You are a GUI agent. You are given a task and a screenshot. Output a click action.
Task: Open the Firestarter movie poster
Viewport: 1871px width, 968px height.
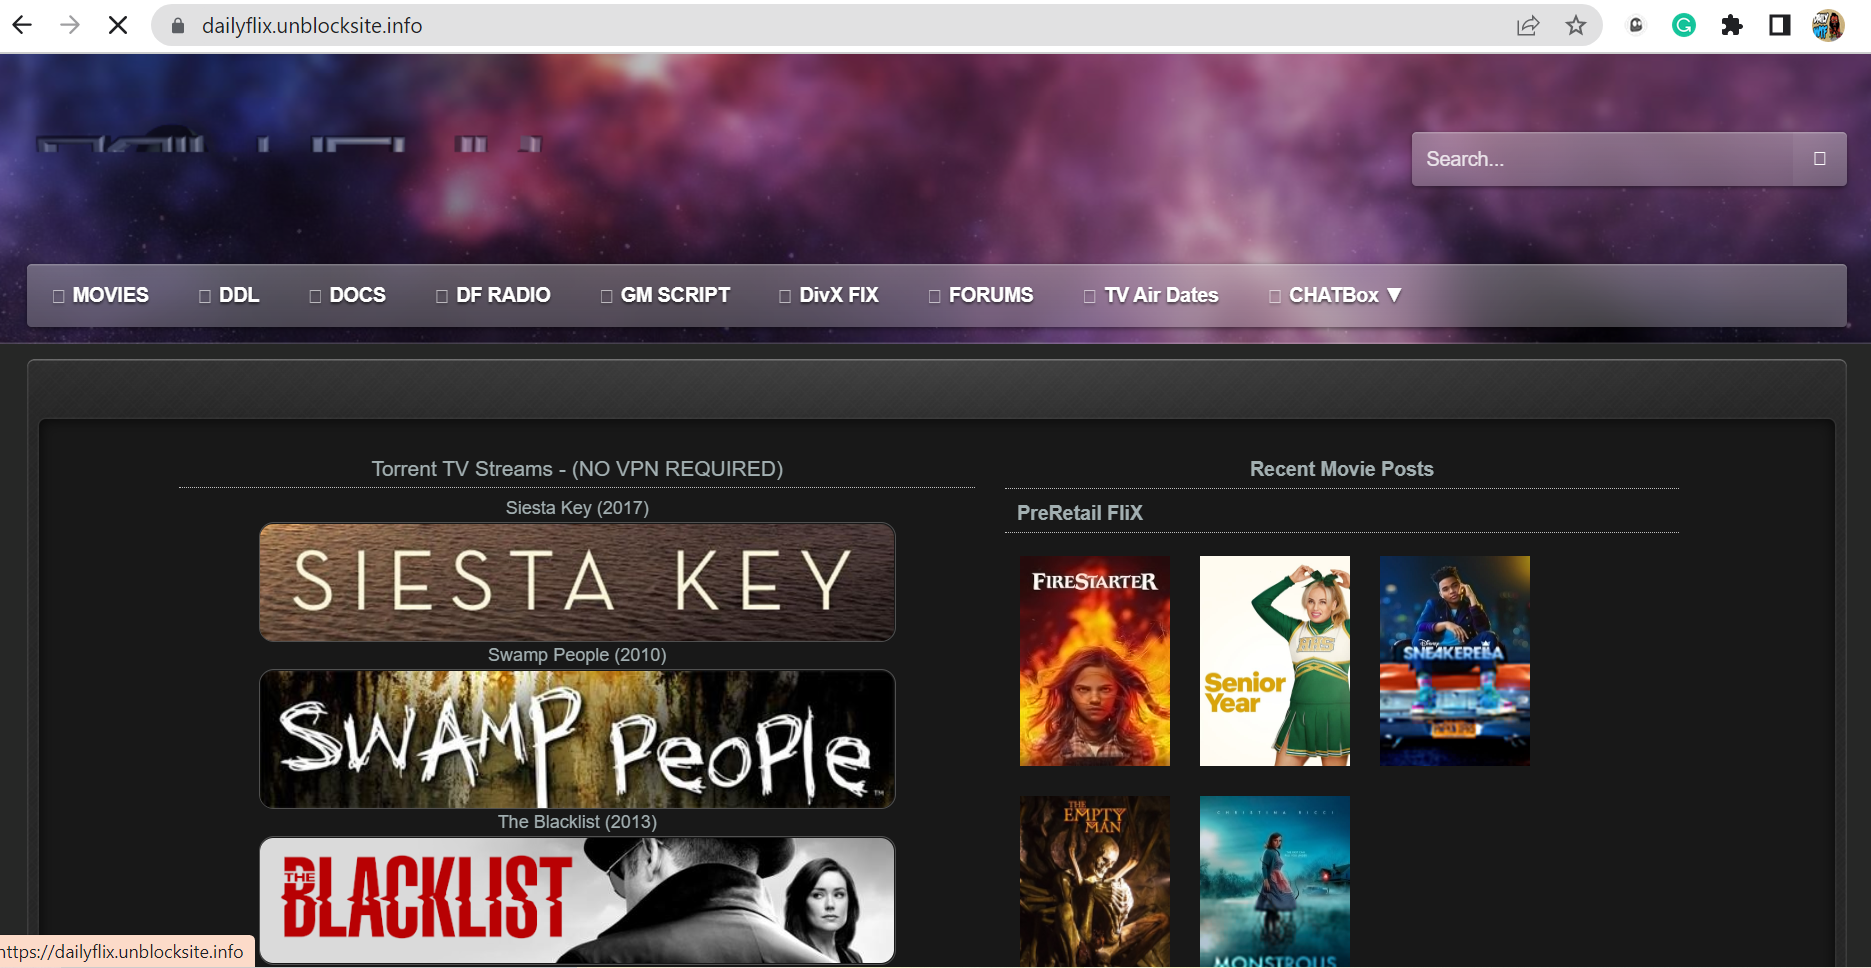pos(1094,661)
